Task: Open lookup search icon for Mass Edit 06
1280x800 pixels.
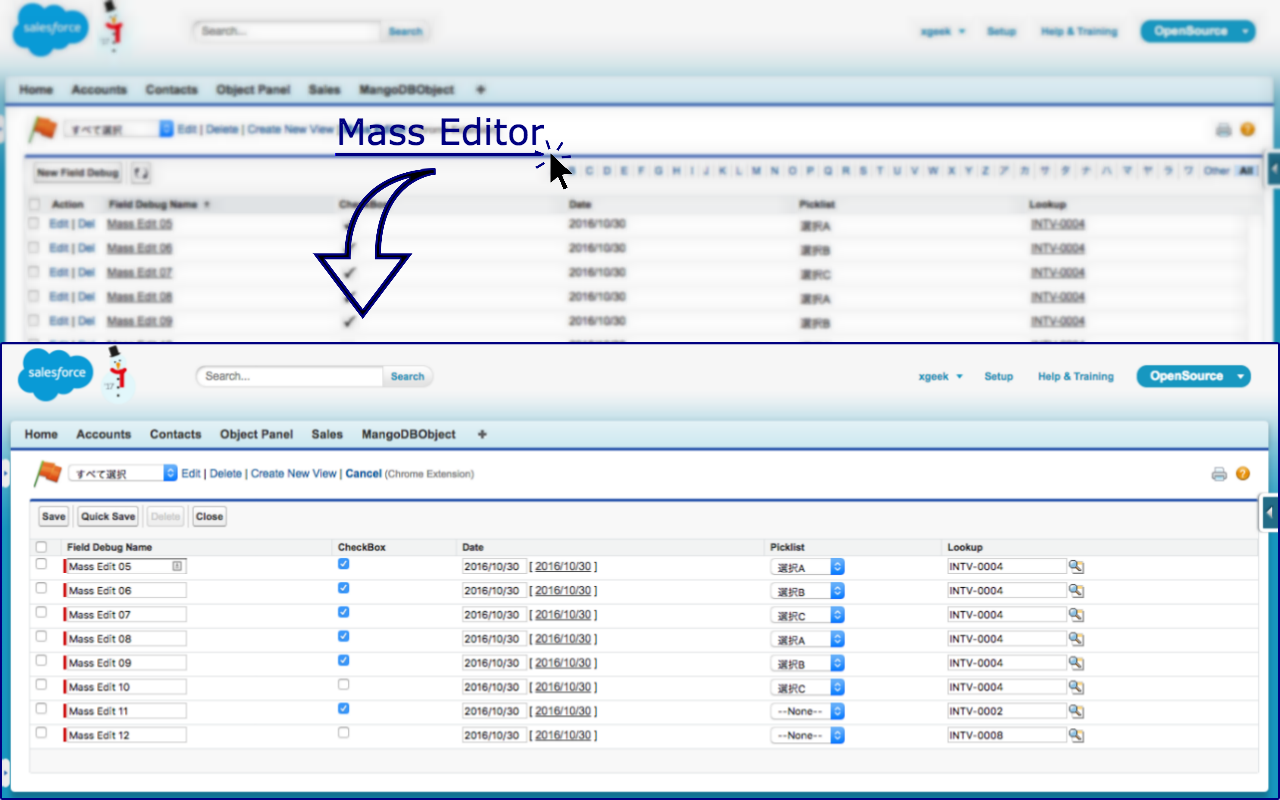Action: (1076, 590)
